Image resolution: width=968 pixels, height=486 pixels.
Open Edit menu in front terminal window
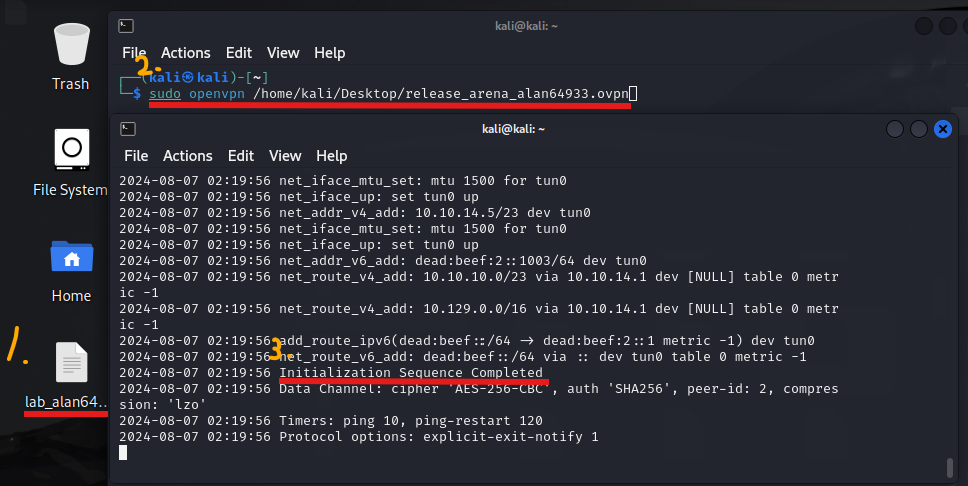241,156
